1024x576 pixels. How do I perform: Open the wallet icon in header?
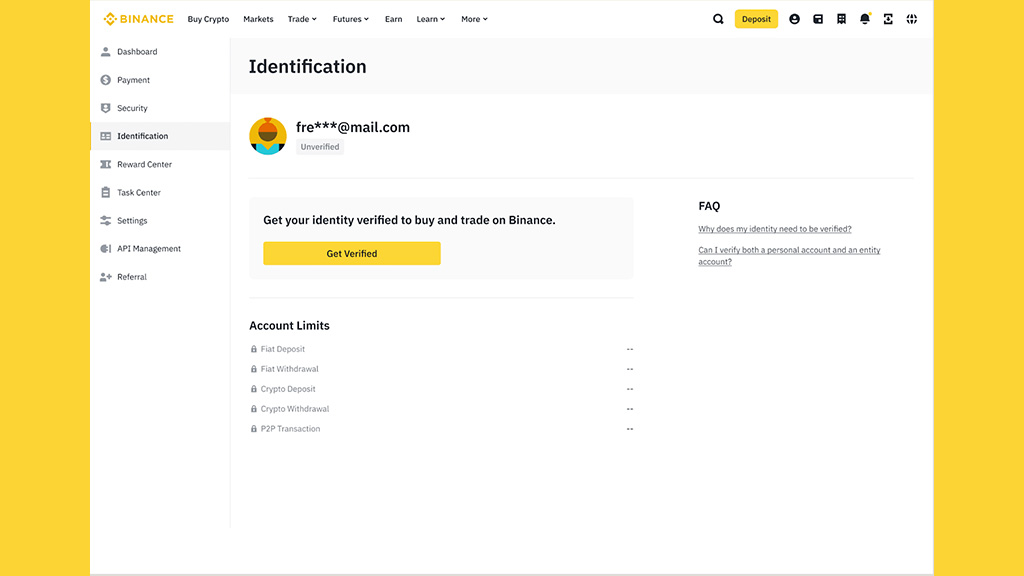(818, 19)
